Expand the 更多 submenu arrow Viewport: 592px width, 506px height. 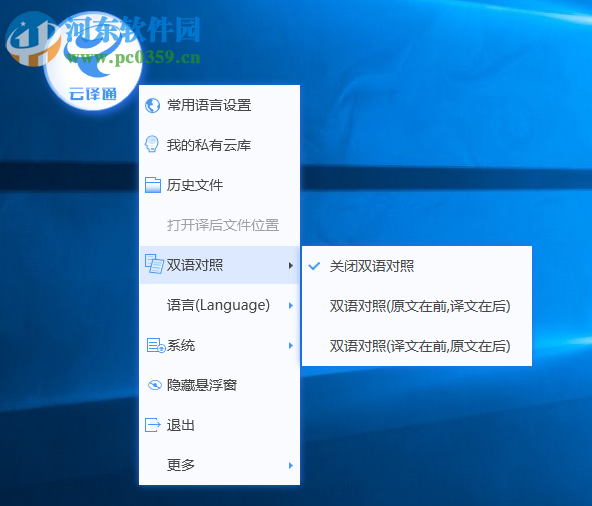pyautogui.click(x=290, y=465)
